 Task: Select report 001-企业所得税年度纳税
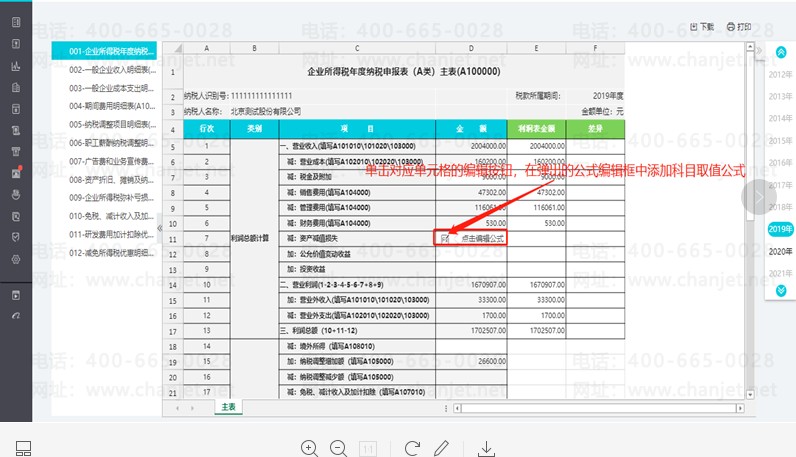point(104,51)
